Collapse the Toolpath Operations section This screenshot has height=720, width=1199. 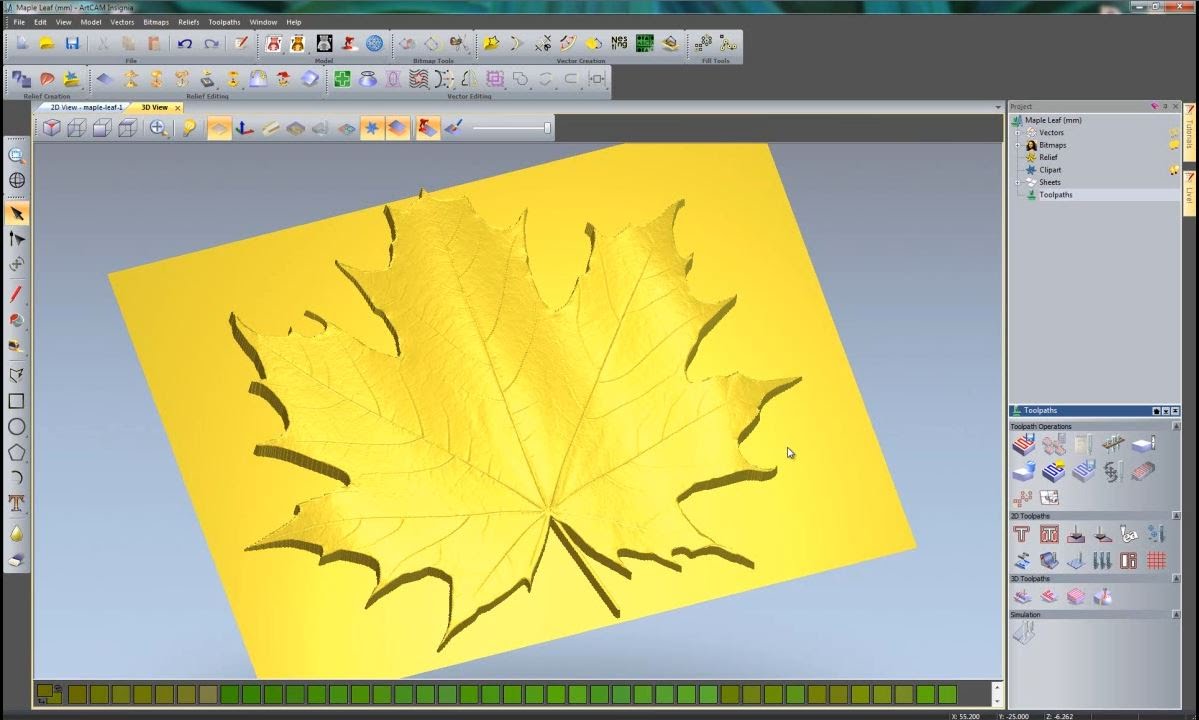[x=1176, y=426]
